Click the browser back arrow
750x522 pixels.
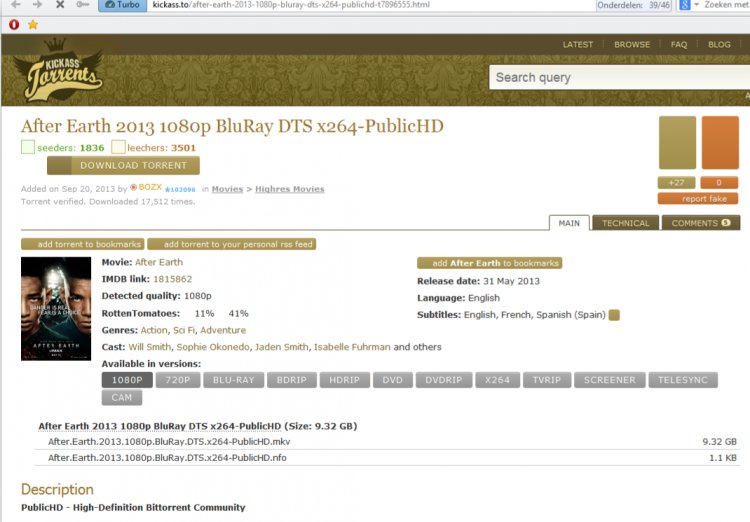pyautogui.click(x=16, y=4)
